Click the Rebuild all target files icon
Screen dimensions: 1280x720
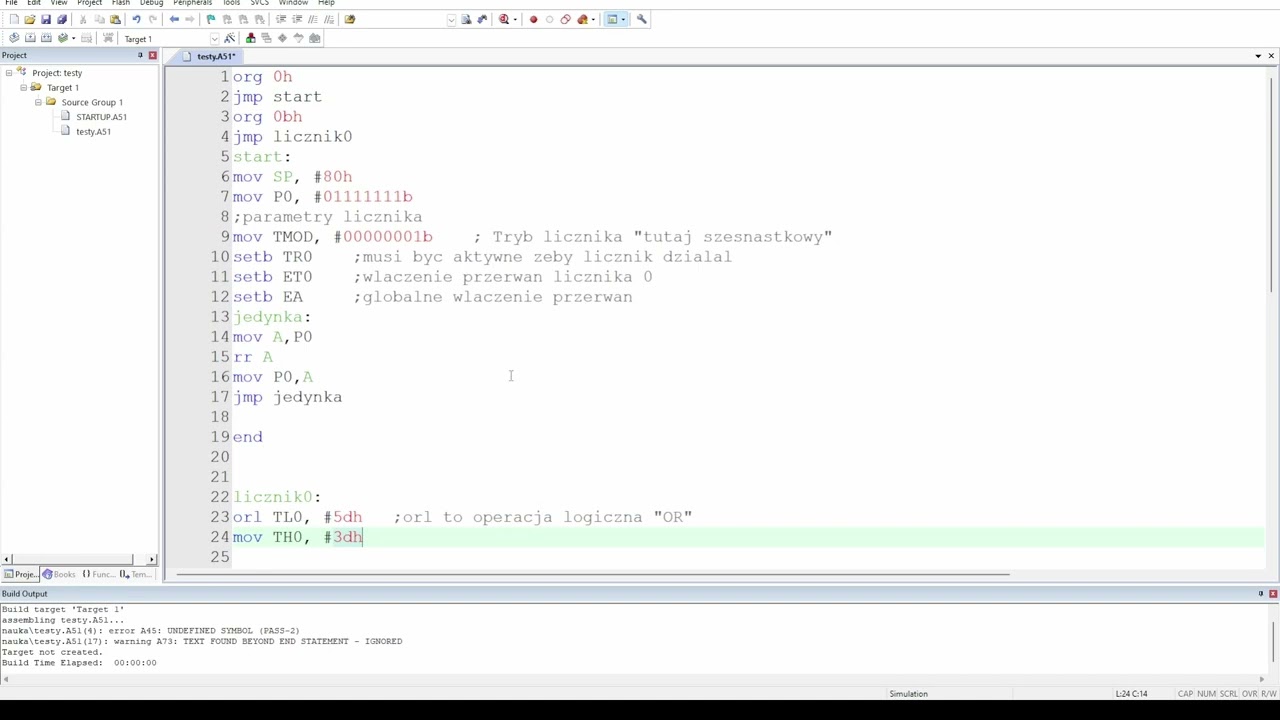tap(46, 38)
